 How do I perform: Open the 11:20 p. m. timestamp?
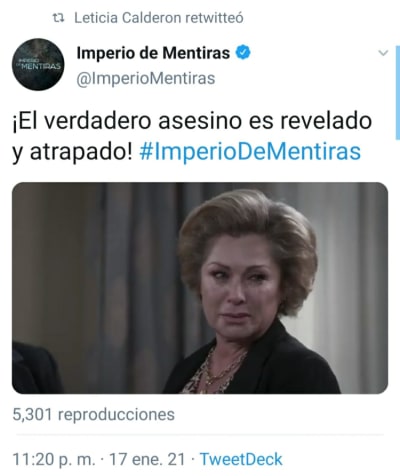54,459
